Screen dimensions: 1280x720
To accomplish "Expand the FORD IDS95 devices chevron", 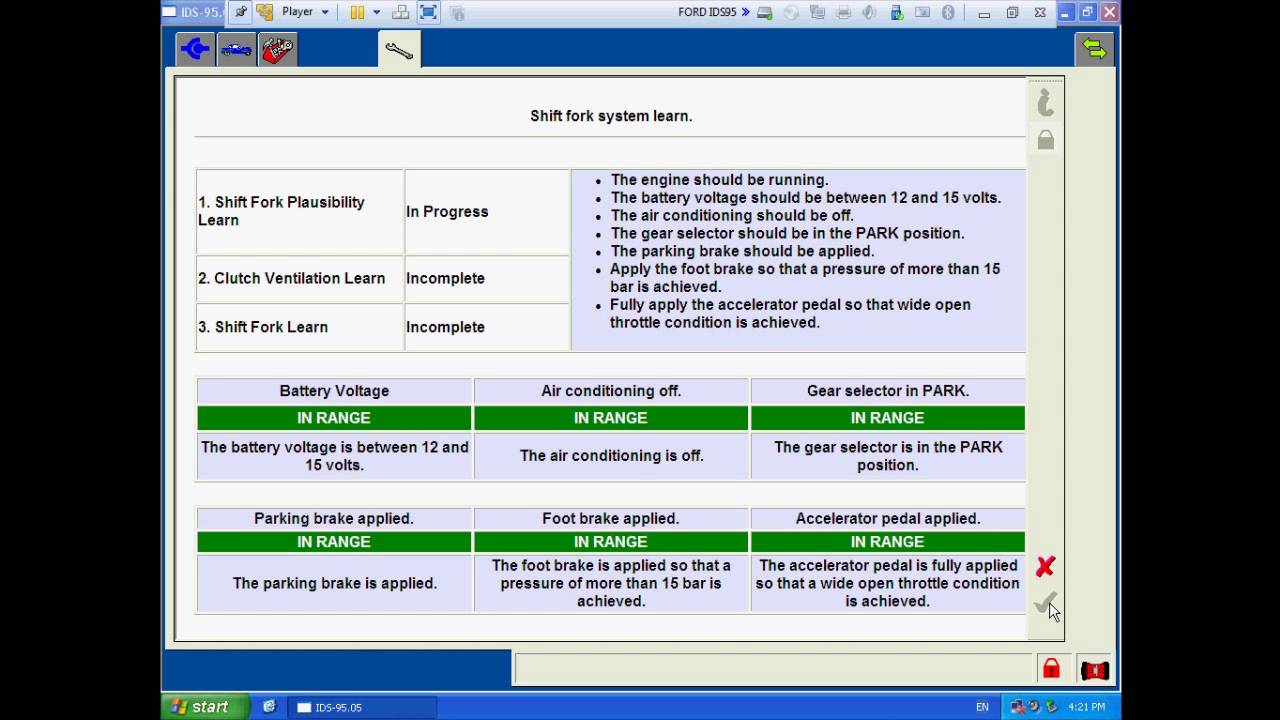I will tap(746, 12).
